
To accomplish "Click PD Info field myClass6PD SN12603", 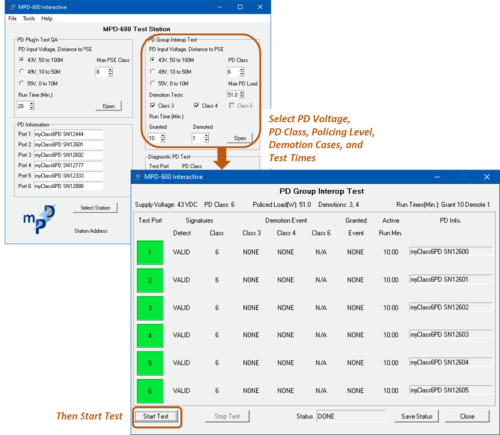I will click(x=451, y=334).
